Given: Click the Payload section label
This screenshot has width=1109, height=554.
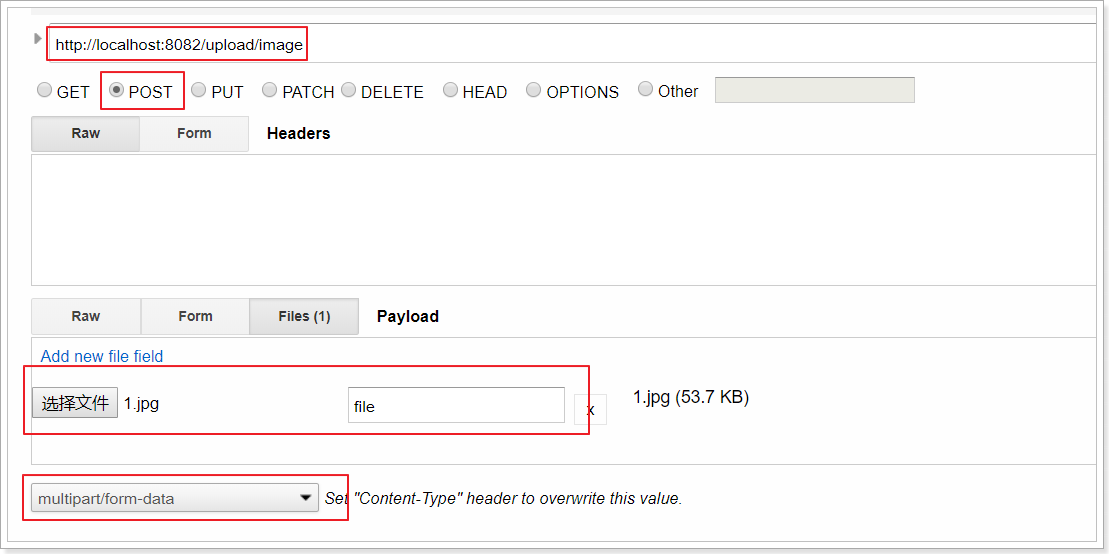Looking at the screenshot, I should [408, 317].
